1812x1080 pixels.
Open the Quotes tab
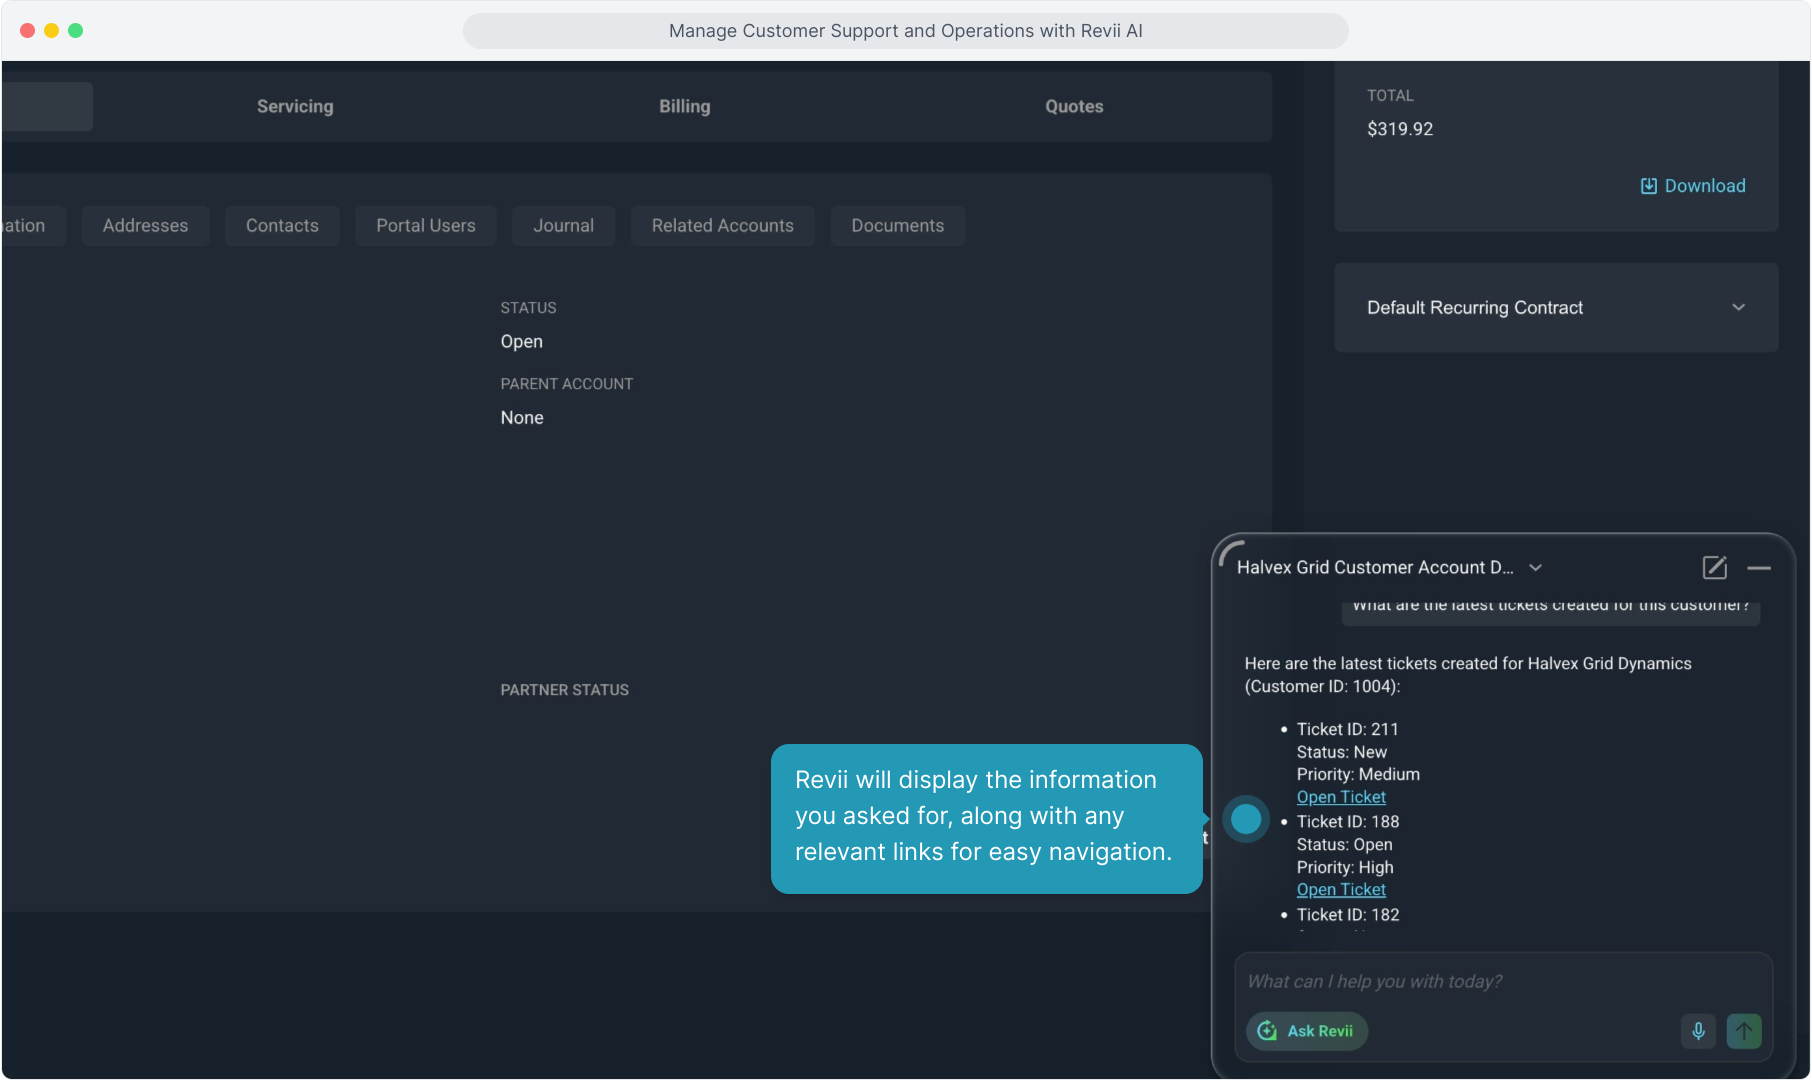click(x=1074, y=106)
